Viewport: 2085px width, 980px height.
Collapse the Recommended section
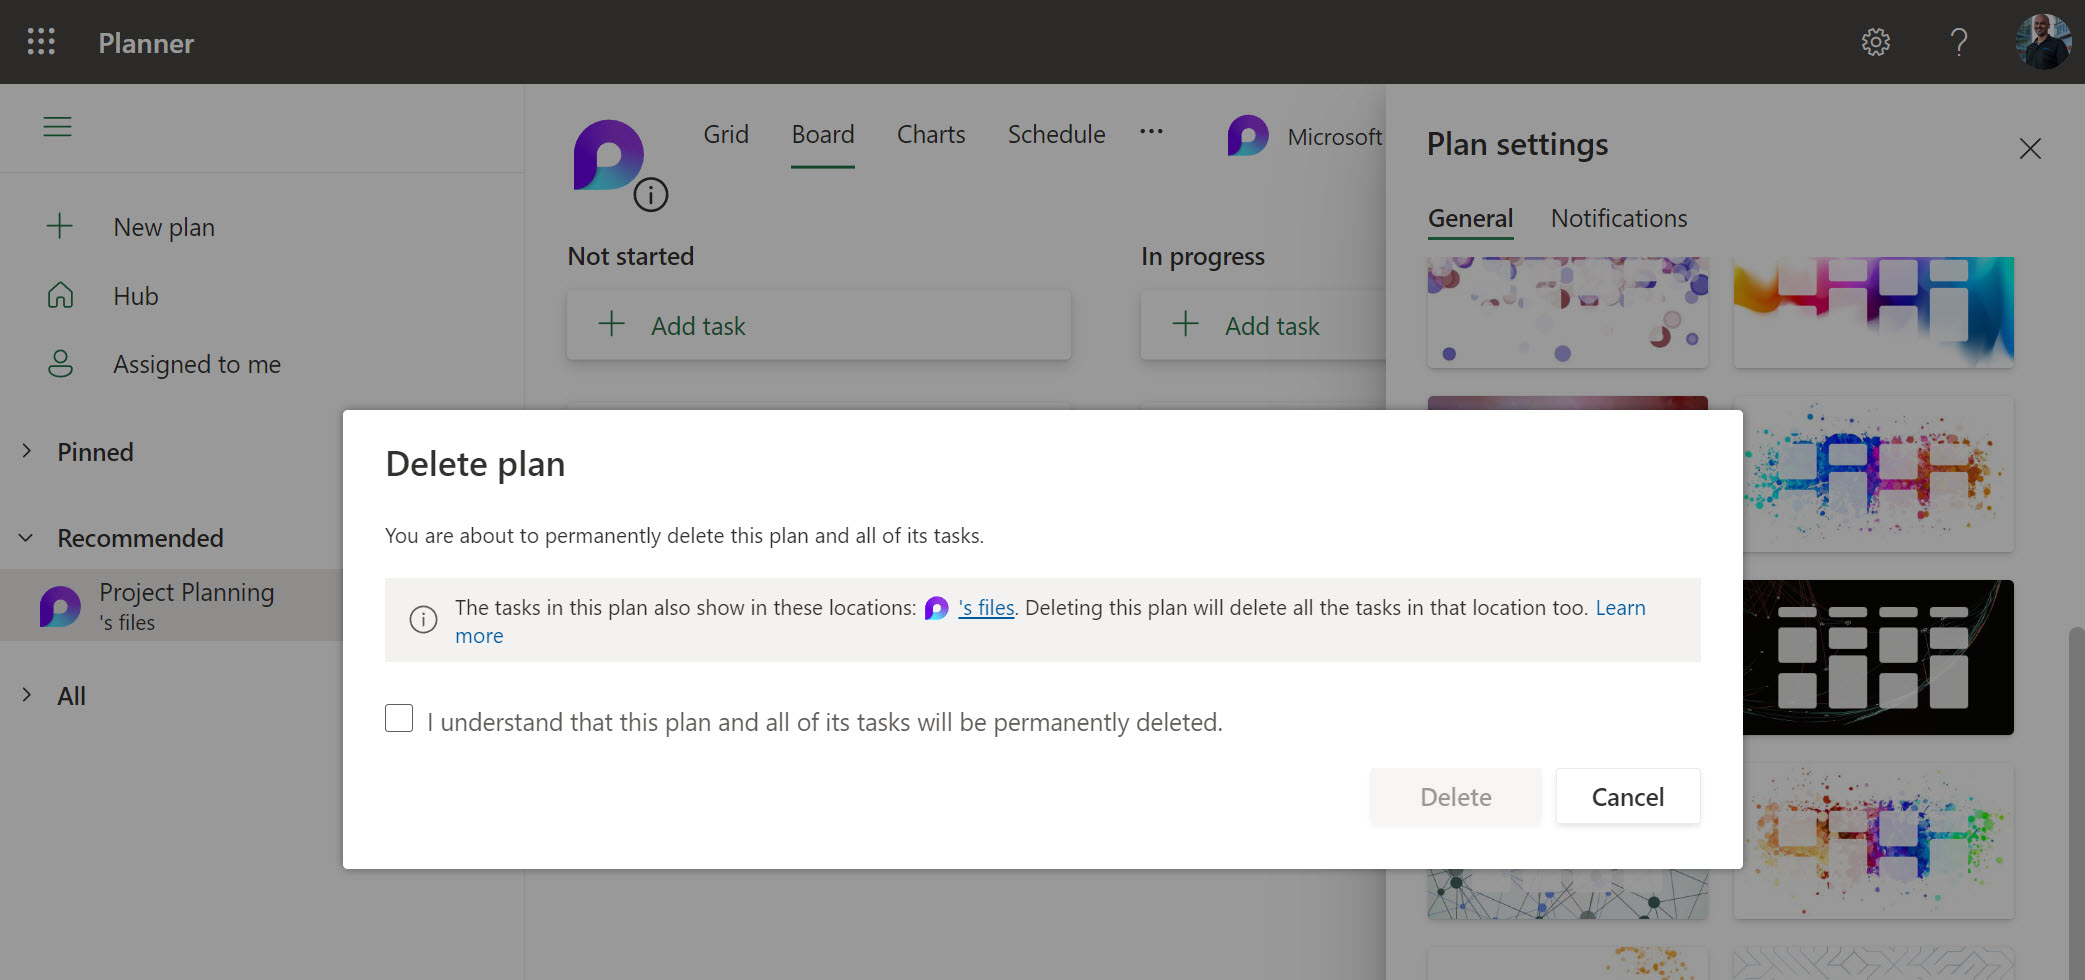26,537
